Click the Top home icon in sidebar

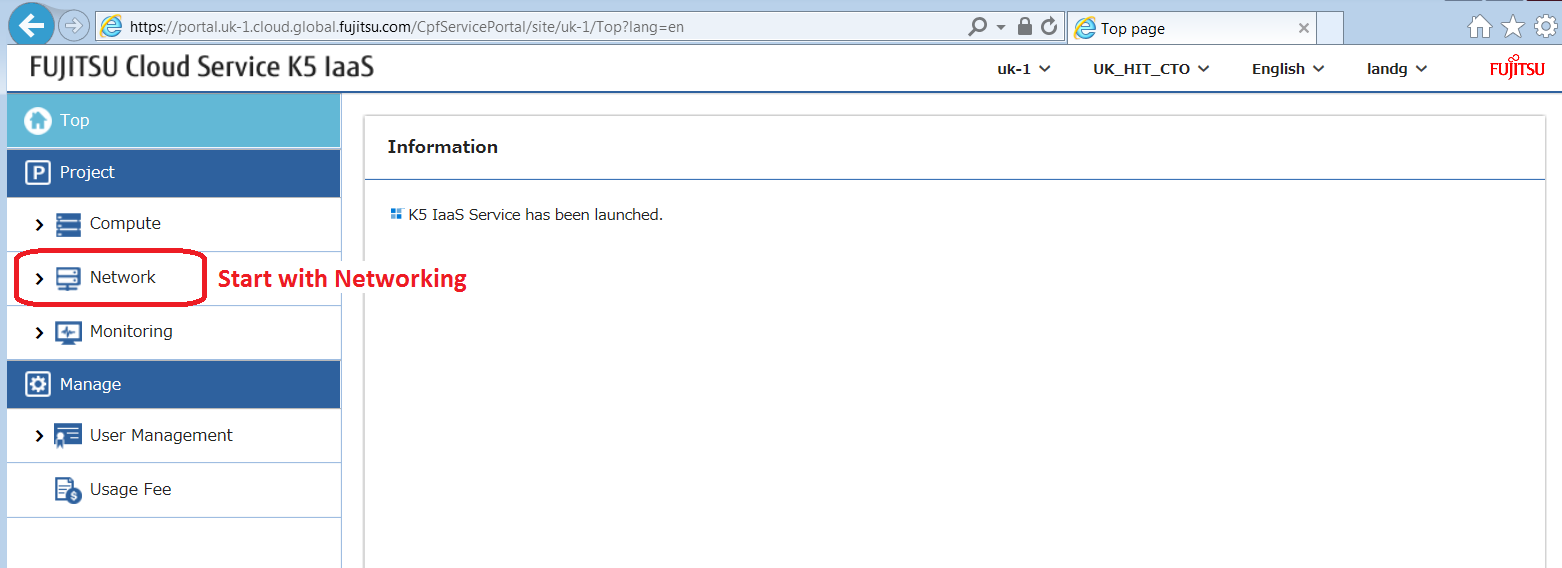[x=38, y=120]
